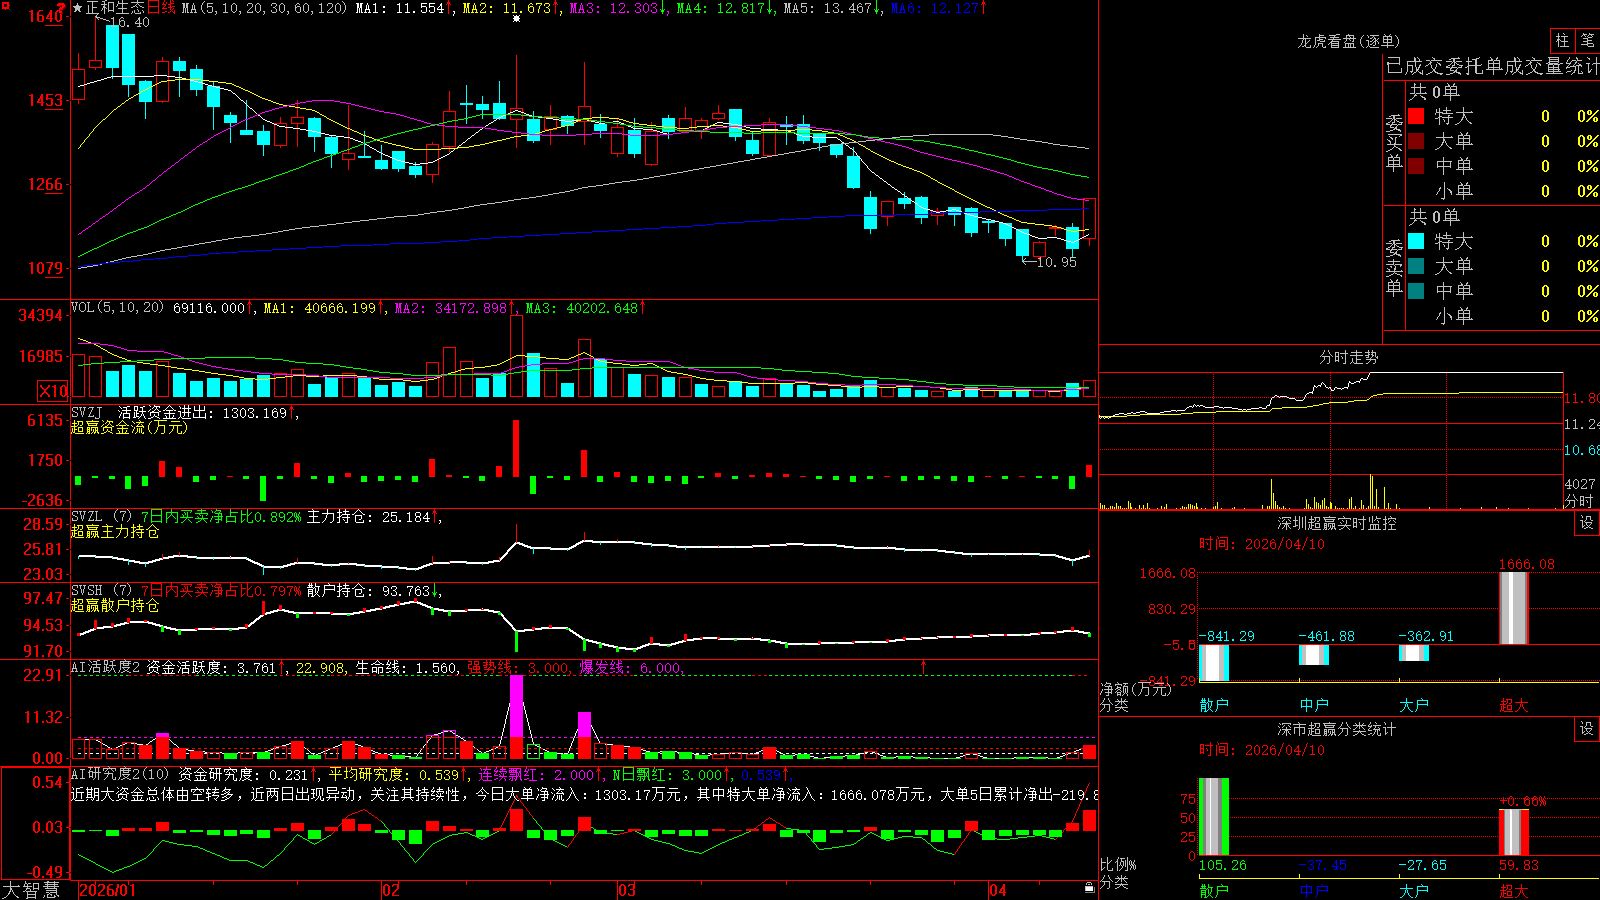Click the bright red 特大 swatch under 委买单
The height and width of the screenshot is (900, 1600).
[x=1416, y=116]
